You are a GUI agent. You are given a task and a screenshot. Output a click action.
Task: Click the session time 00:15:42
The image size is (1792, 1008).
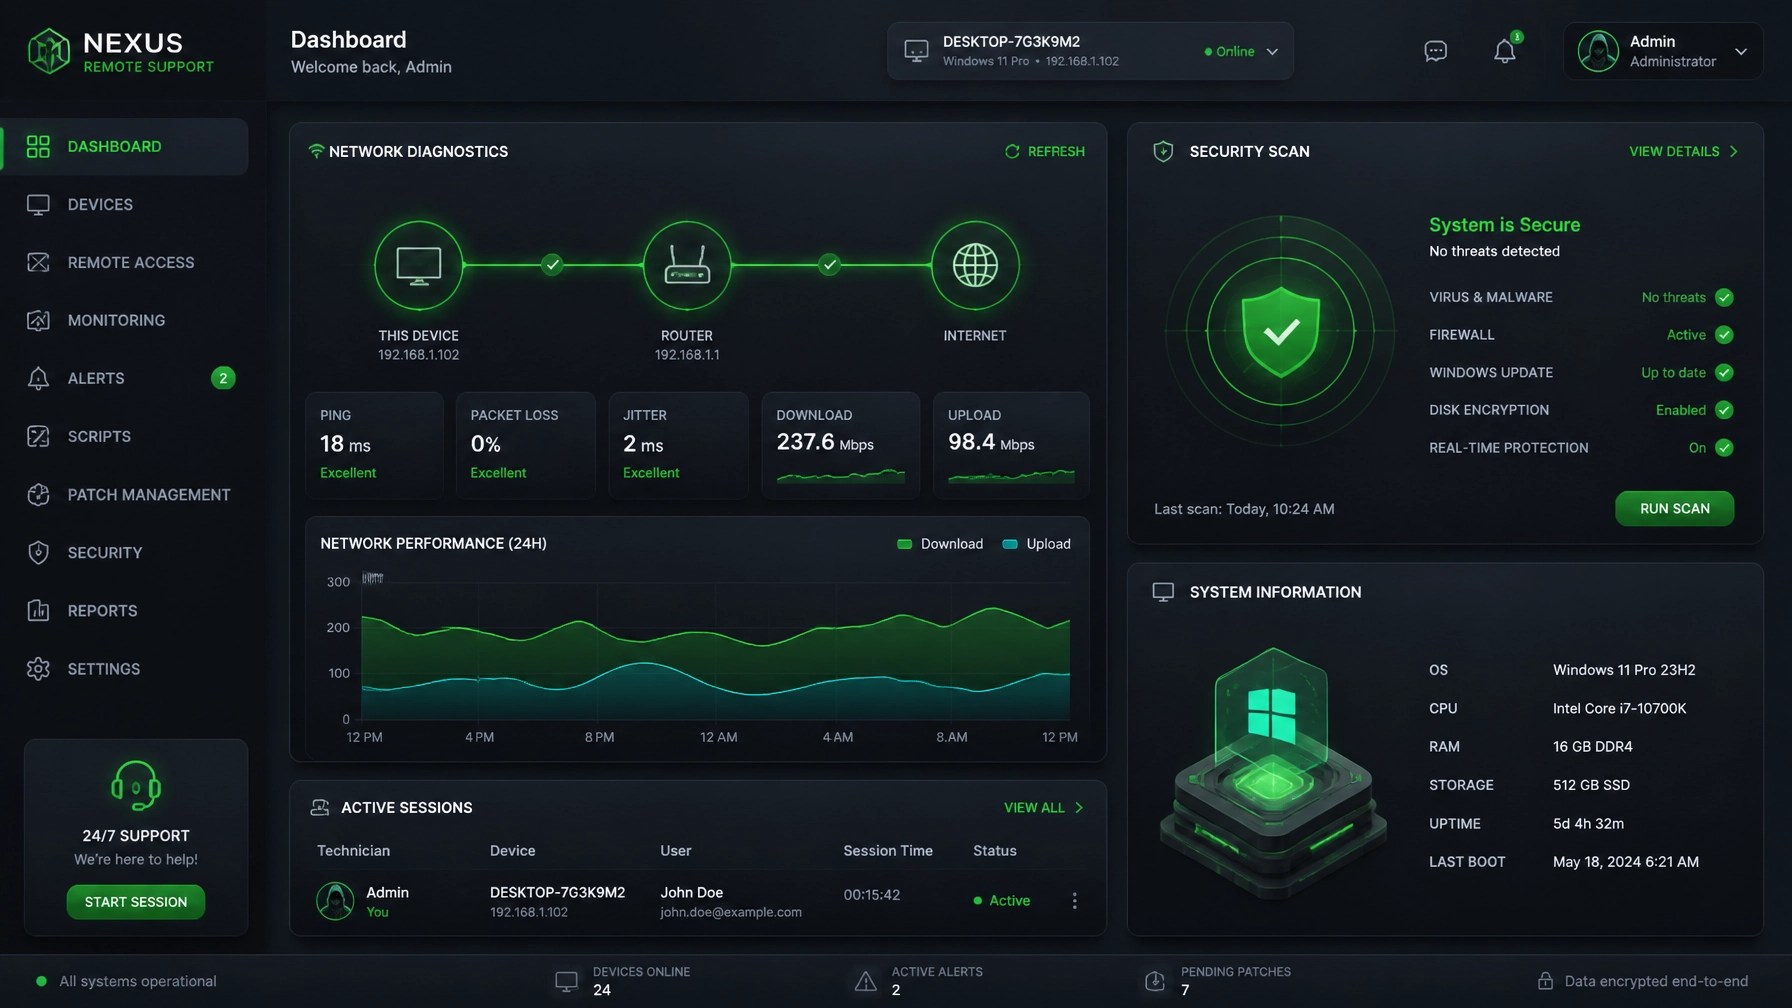872,895
